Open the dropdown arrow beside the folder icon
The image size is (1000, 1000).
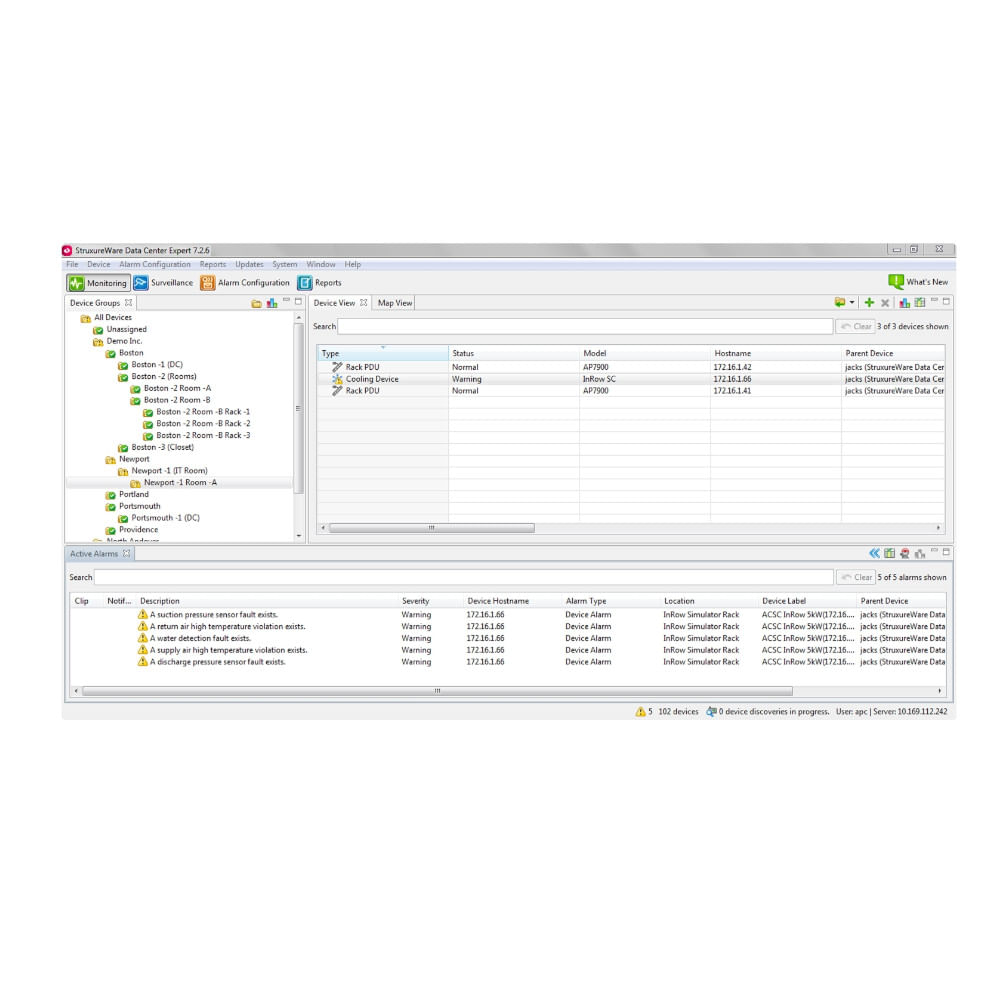(x=852, y=303)
